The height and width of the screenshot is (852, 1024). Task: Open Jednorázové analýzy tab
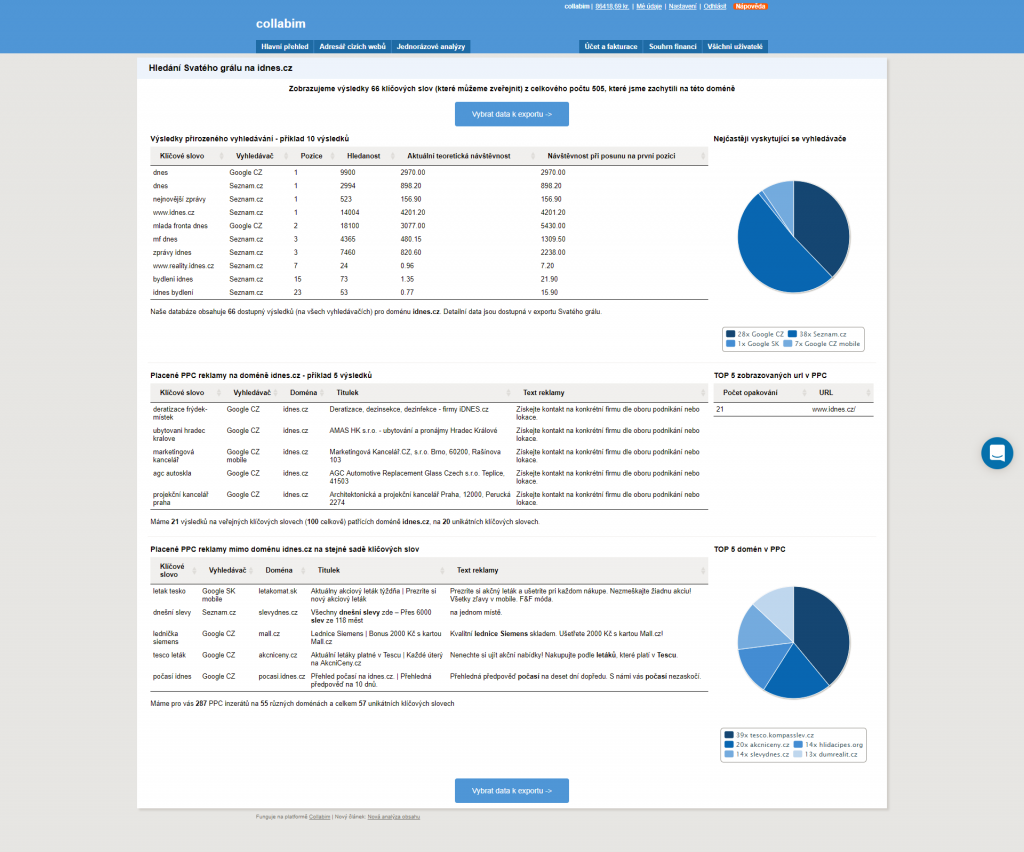430,46
